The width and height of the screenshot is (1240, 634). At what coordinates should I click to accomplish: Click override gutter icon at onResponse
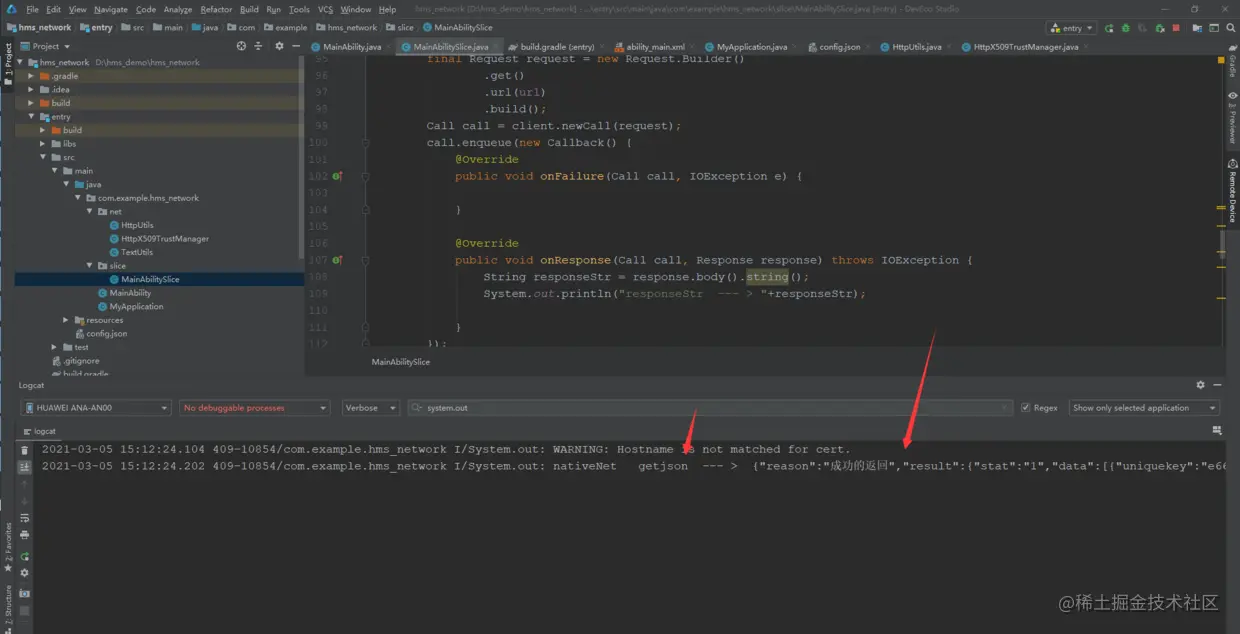coord(338,260)
